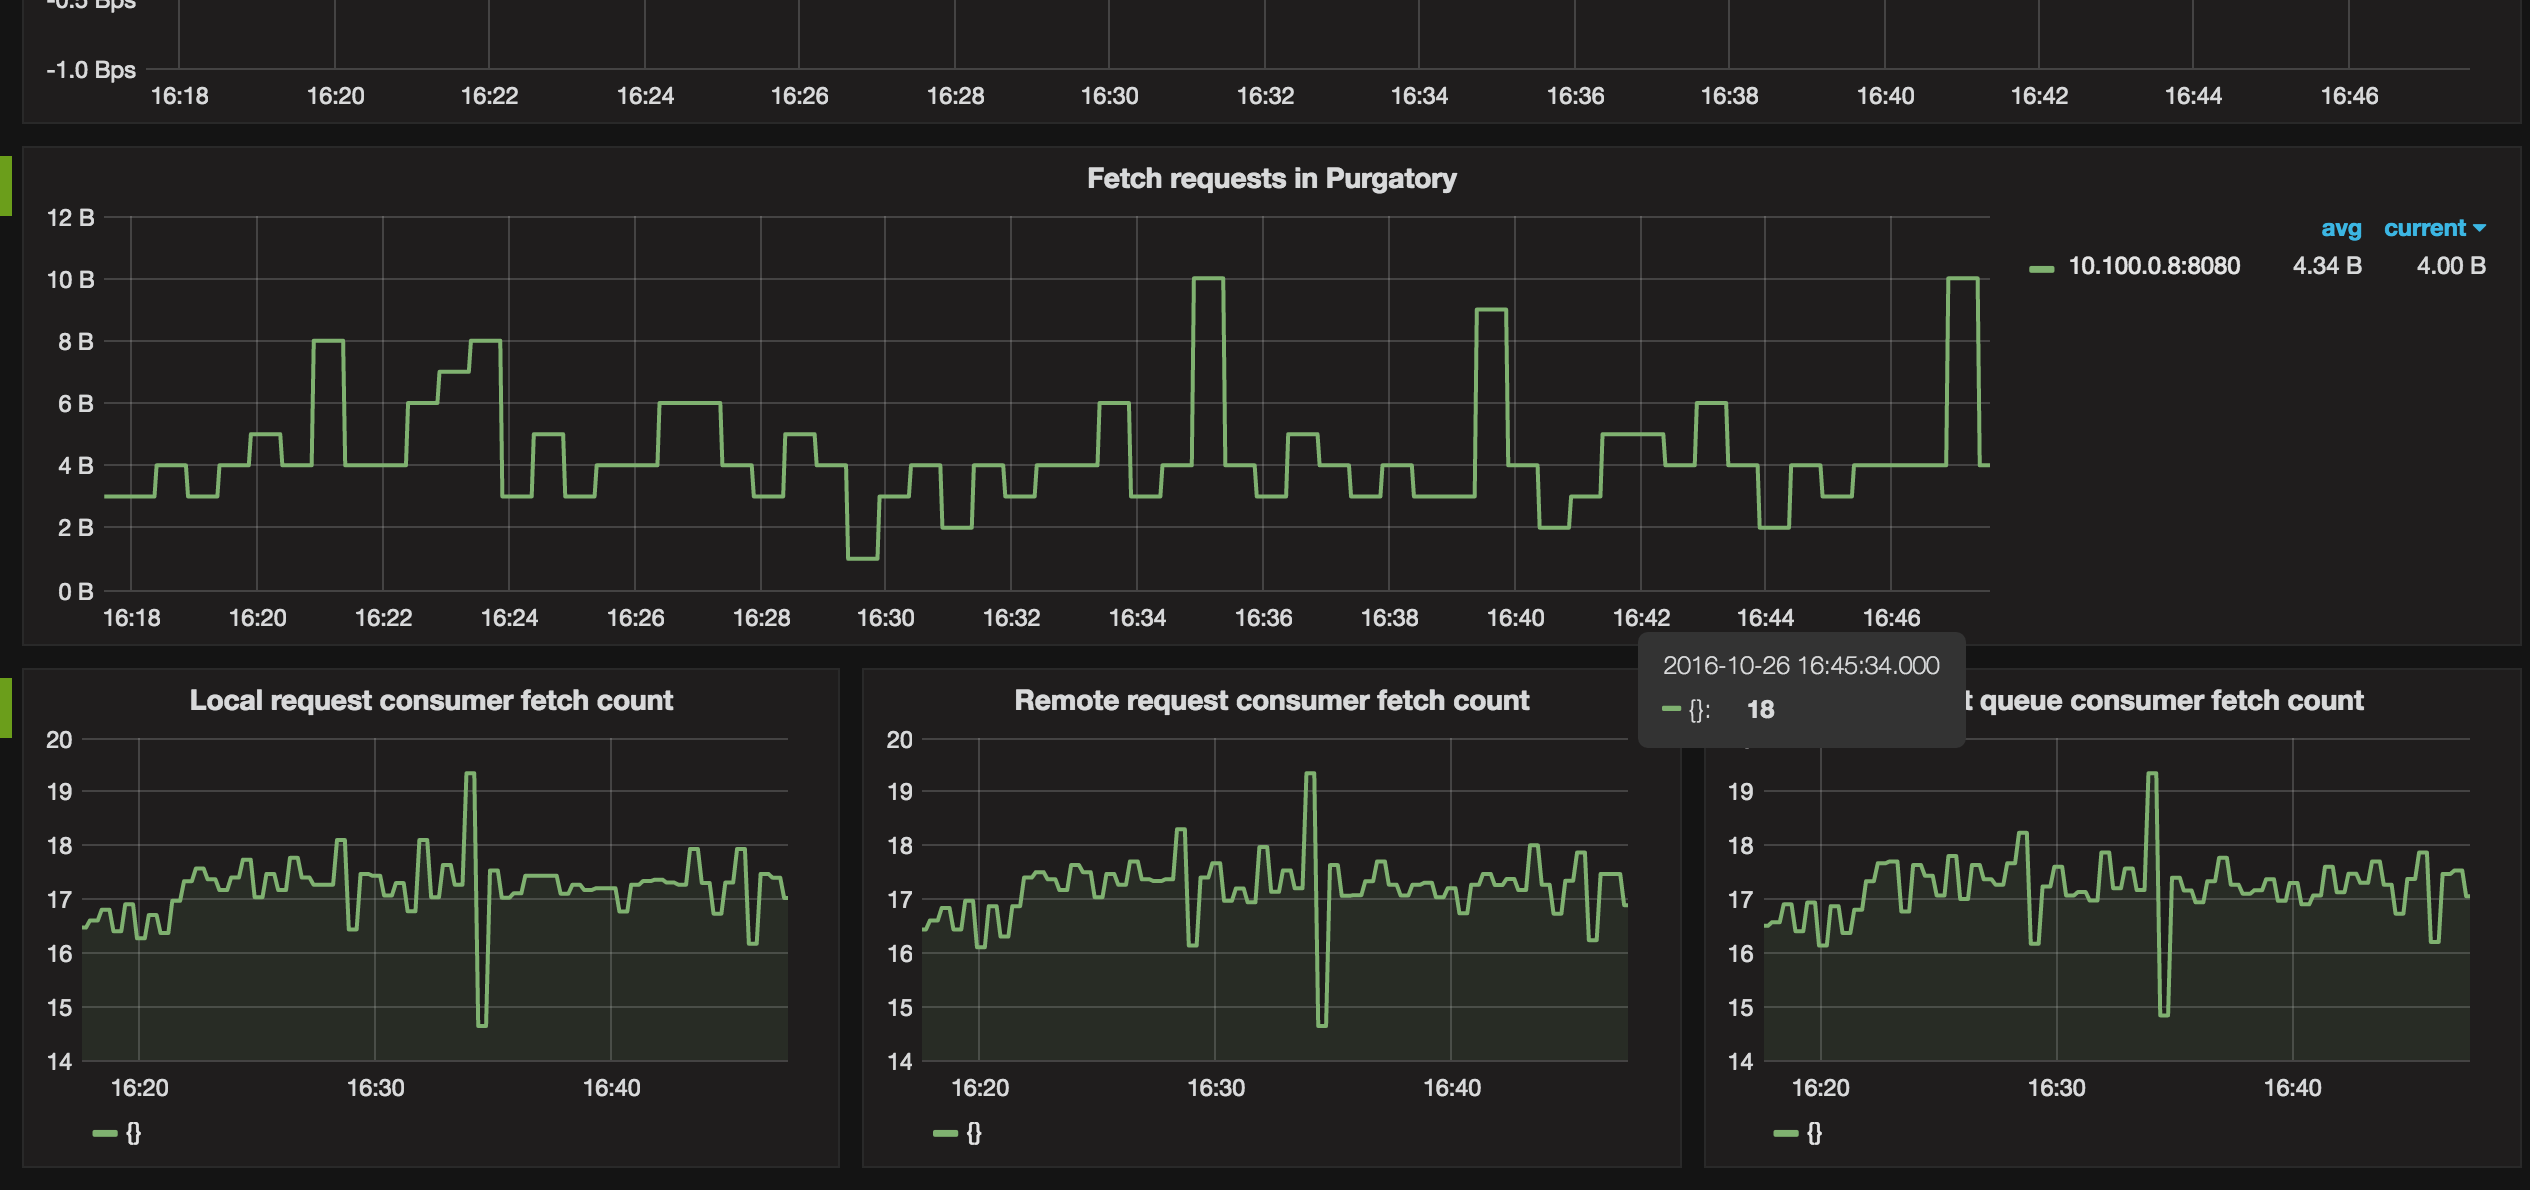Open the Remote request consumer fetch count title menu

[1271, 701]
